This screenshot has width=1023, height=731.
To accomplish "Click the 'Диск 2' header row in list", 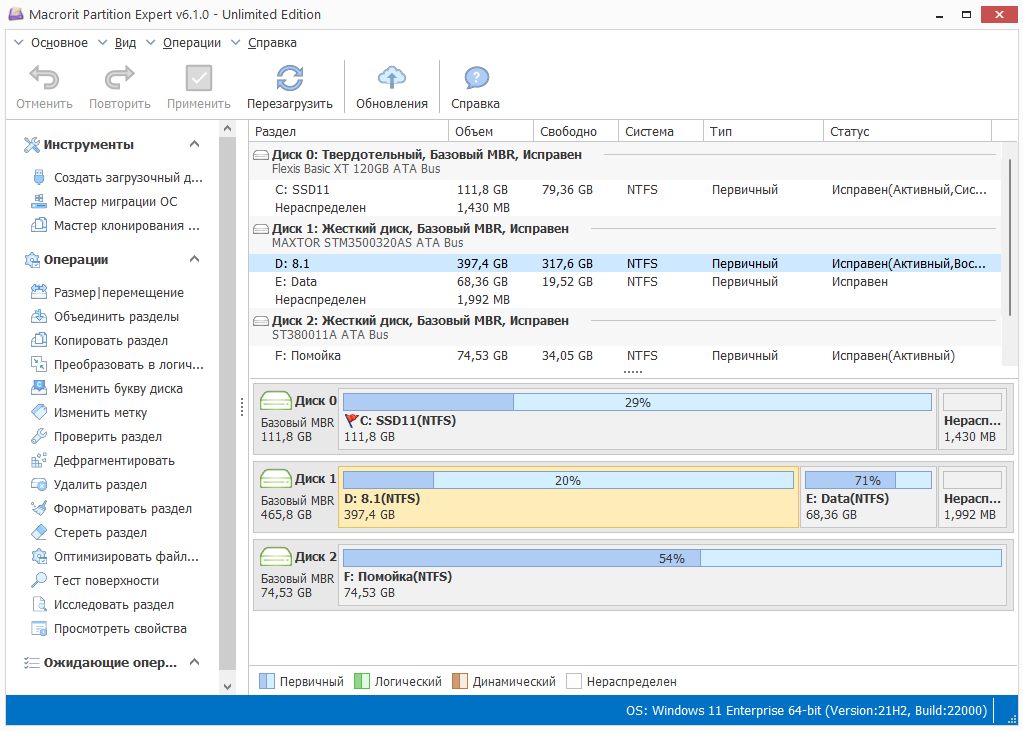I will coord(625,328).
